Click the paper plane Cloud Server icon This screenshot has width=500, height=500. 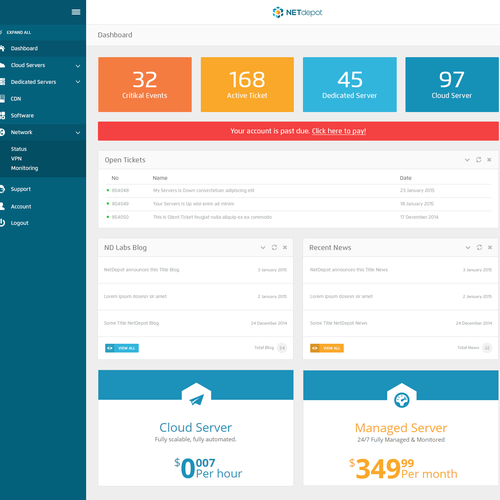[x=196, y=399]
